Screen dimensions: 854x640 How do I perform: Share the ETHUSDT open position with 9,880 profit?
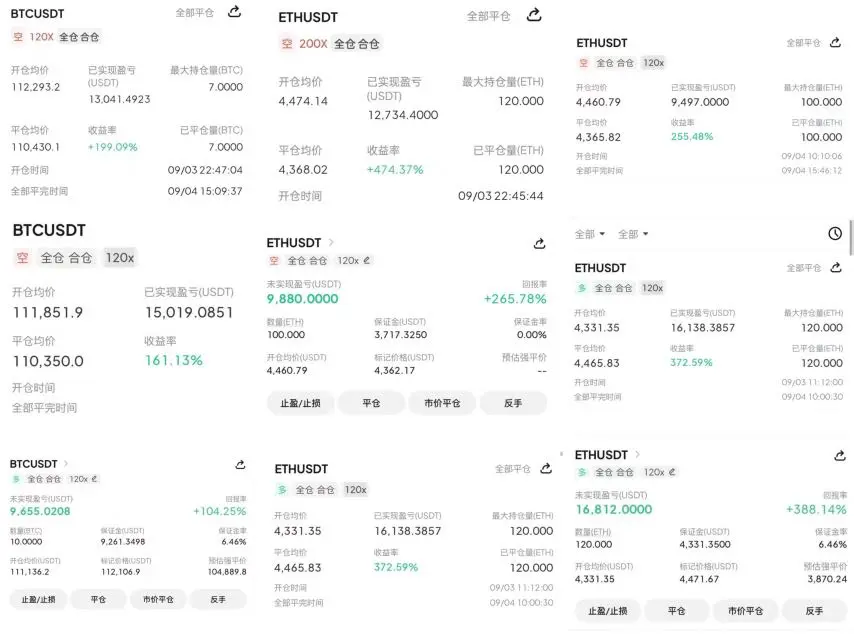[539, 243]
